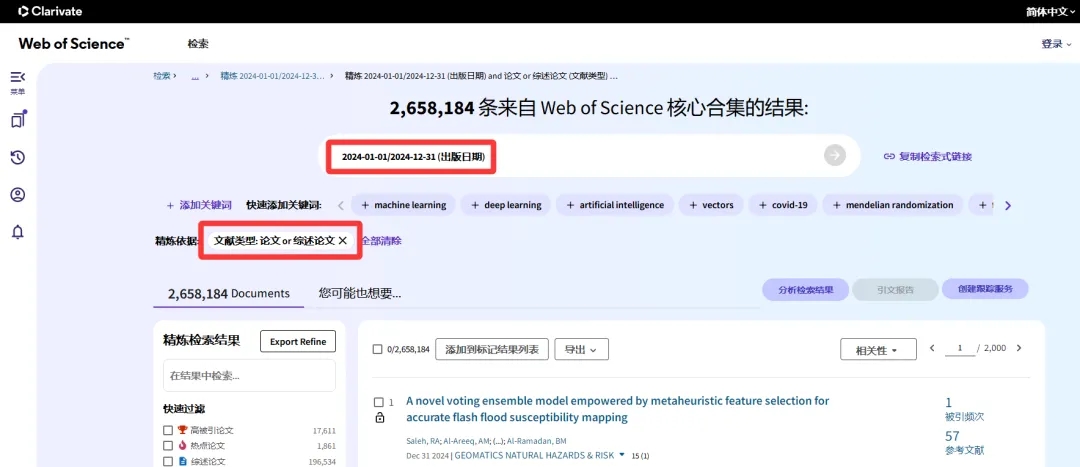This screenshot has height=467, width=1080.
Task: Remove the 文献类型 refine filter with X
Action: [342, 241]
